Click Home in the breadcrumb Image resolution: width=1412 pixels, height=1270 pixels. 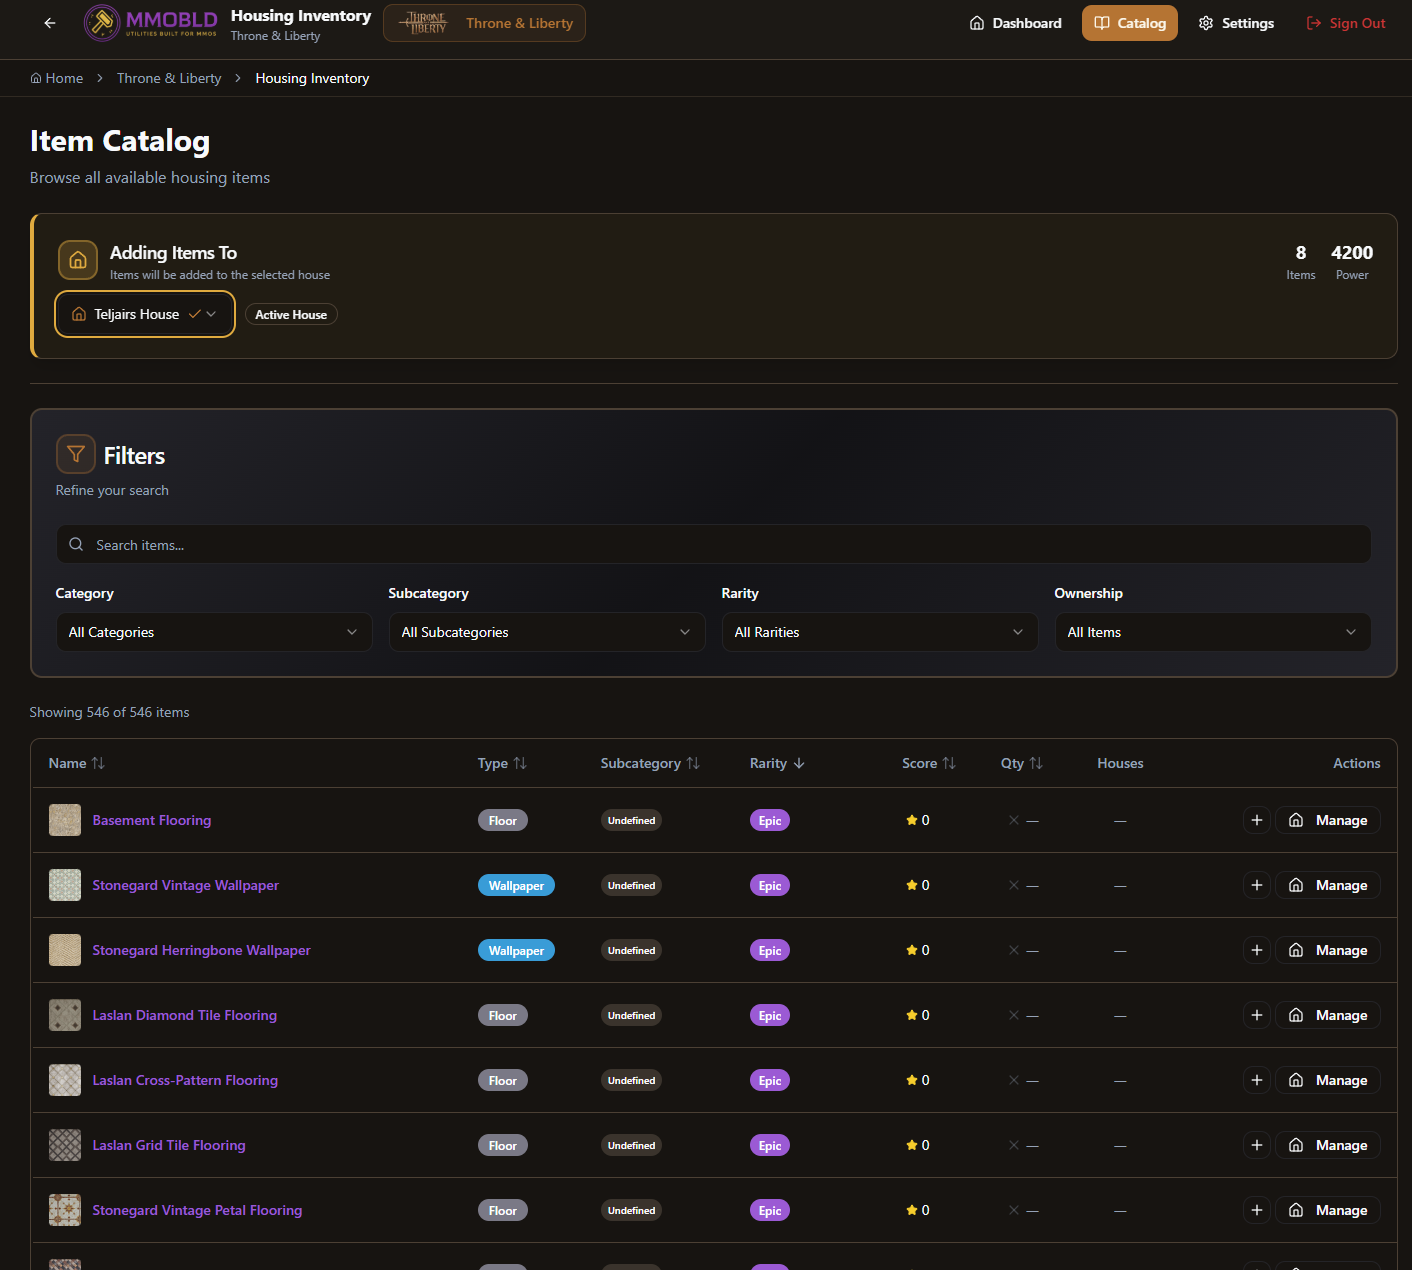tap(57, 78)
